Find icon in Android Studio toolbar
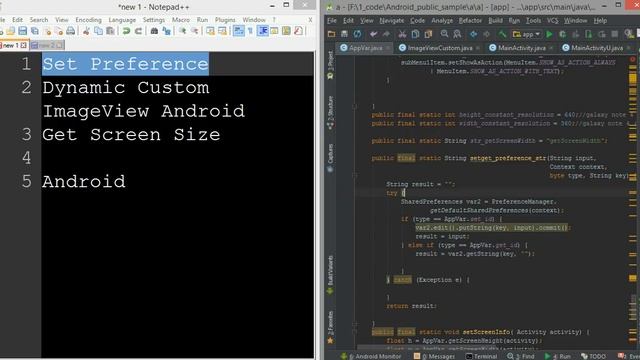640x360 pixels. click(444, 34)
